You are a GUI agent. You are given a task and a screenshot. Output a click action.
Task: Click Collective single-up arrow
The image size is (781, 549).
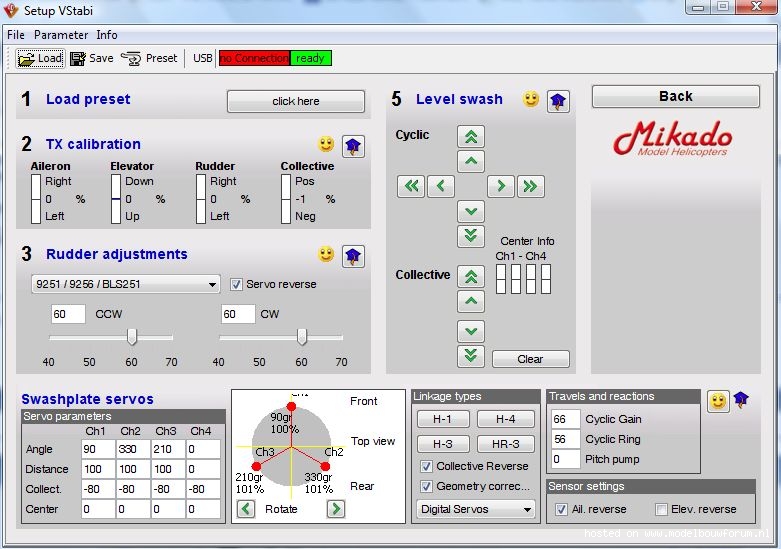pyautogui.click(x=471, y=301)
